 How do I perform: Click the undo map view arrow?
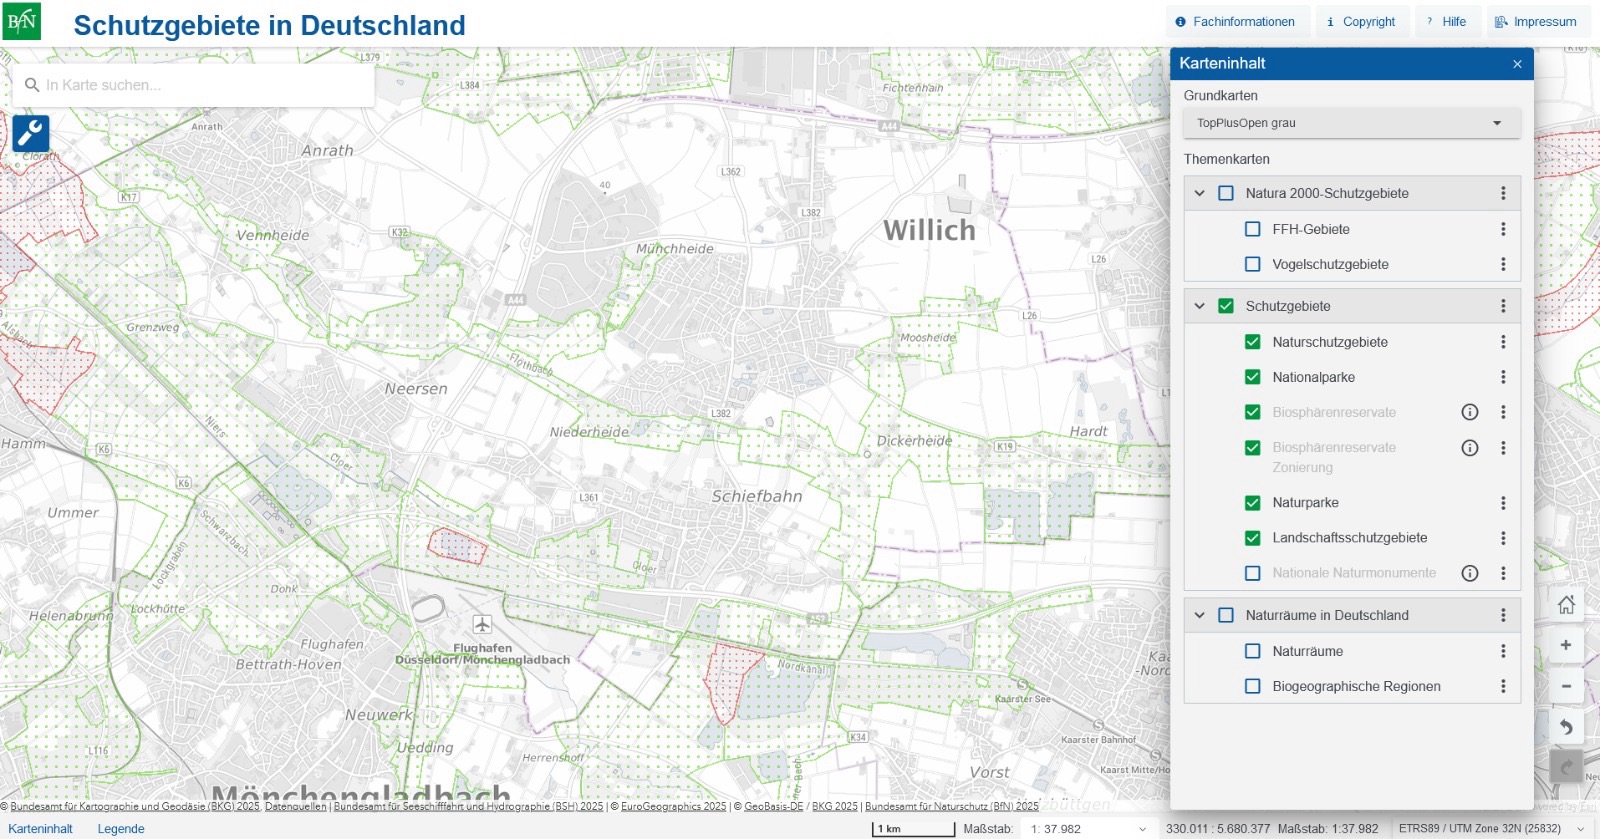tap(1566, 727)
